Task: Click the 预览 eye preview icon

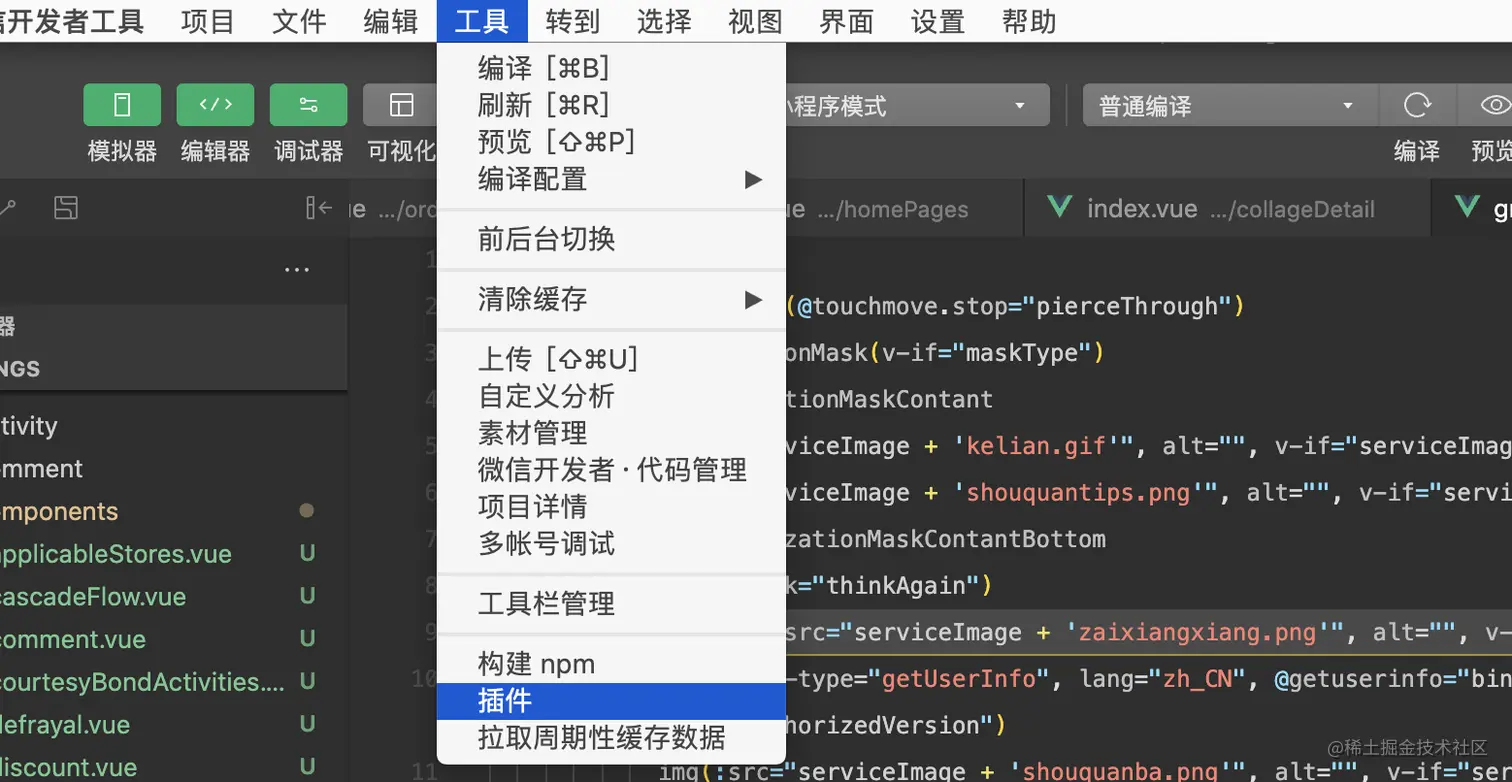Action: pyautogui.click(x=1493, y=105)
